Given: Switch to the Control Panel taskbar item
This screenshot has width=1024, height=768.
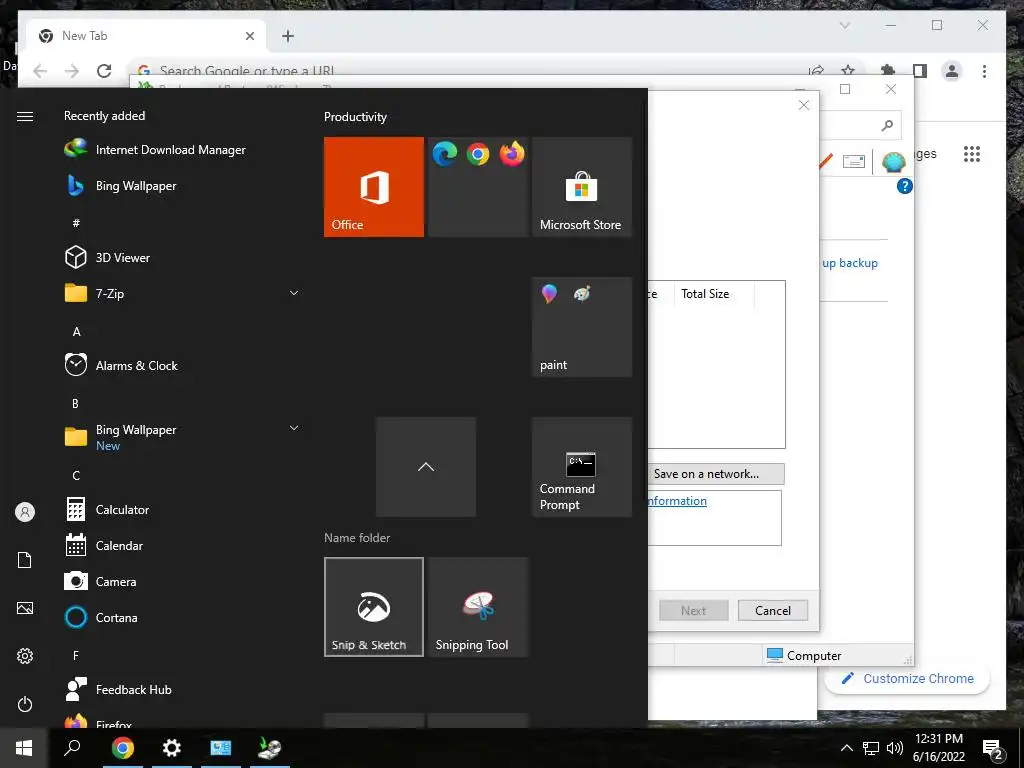Looking at the screenshot, I should [x=221, y=748].
